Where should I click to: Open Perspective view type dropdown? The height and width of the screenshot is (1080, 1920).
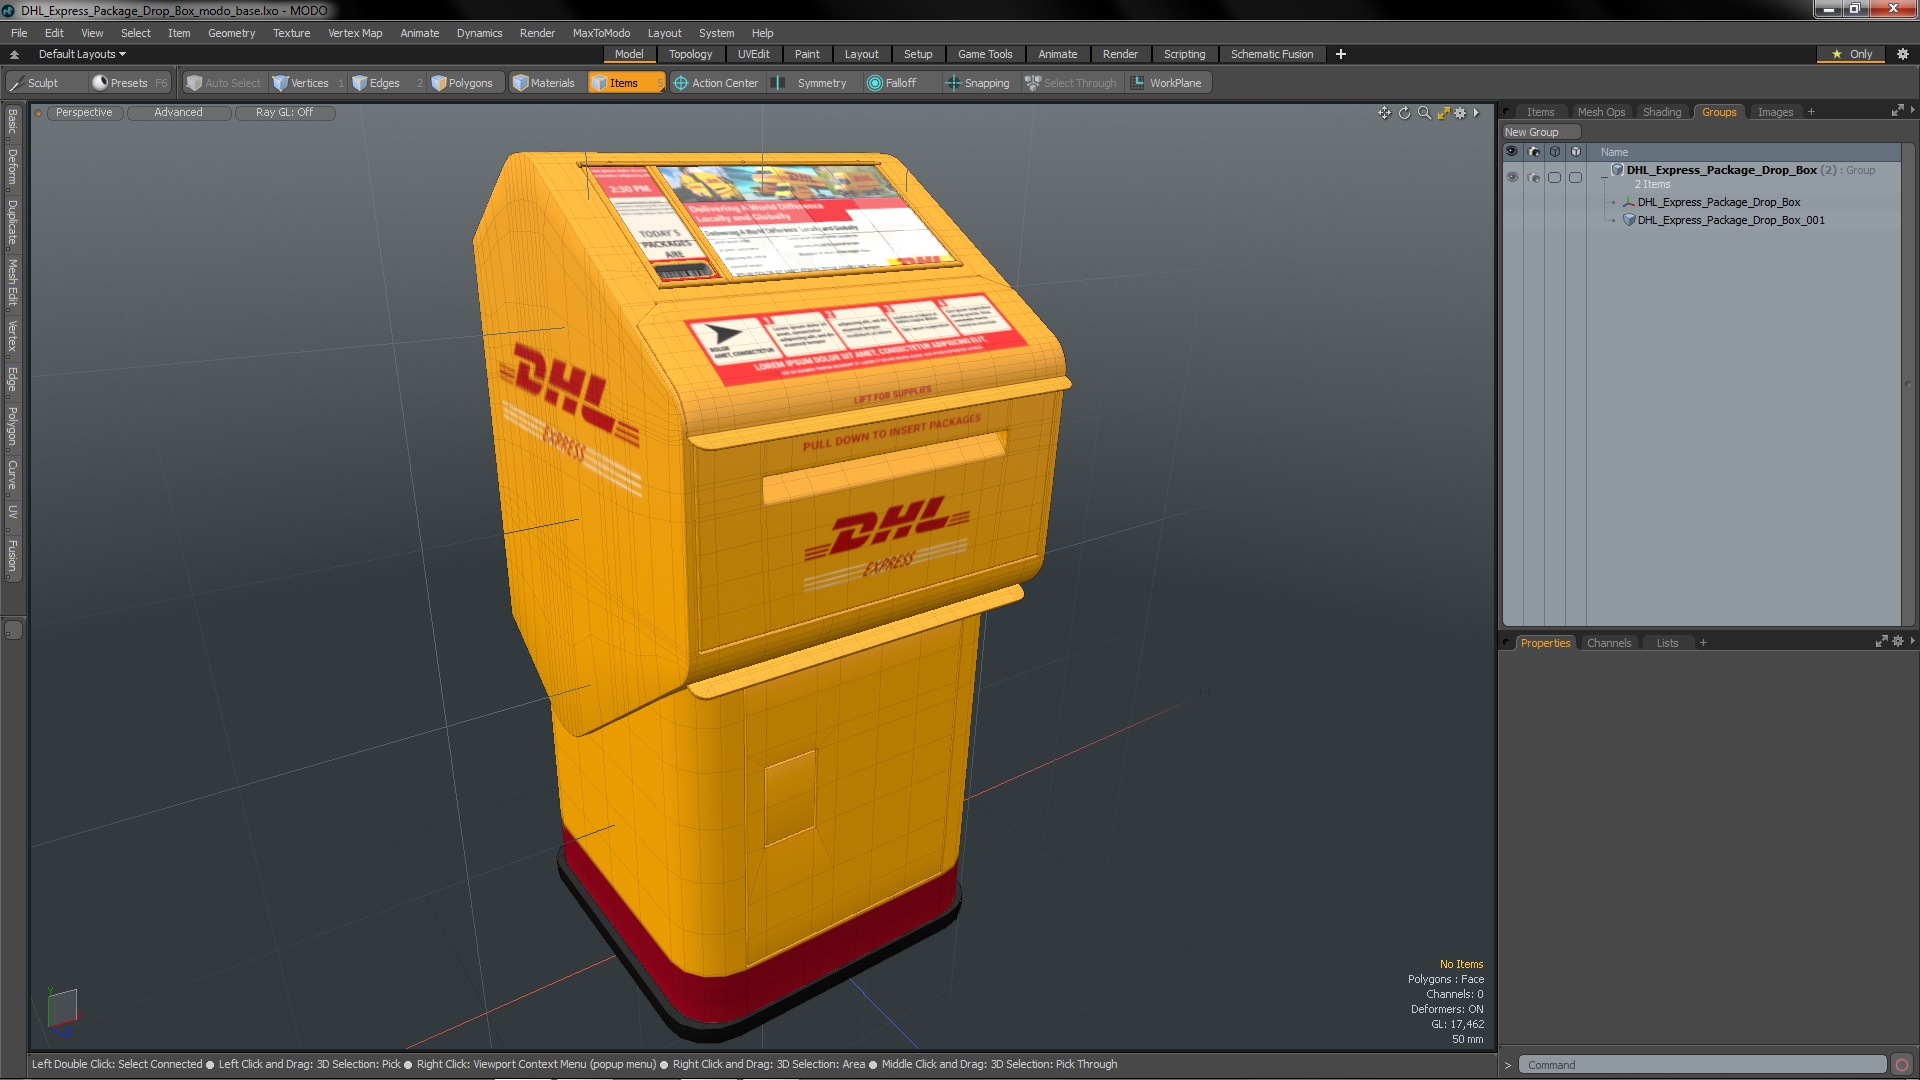pos(84,113)
